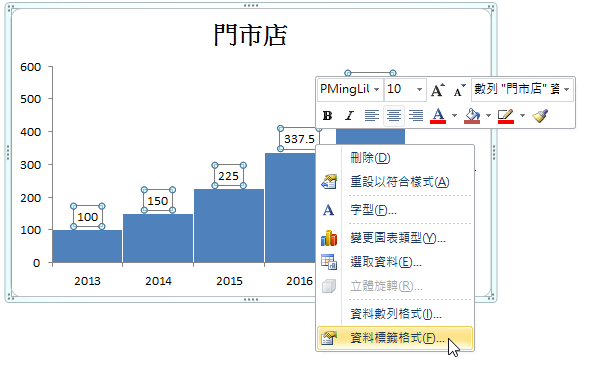Click the 字型 letter A icon
This screenshot has height=365, width=600.
pyautogui.click(x=329, y=210)
